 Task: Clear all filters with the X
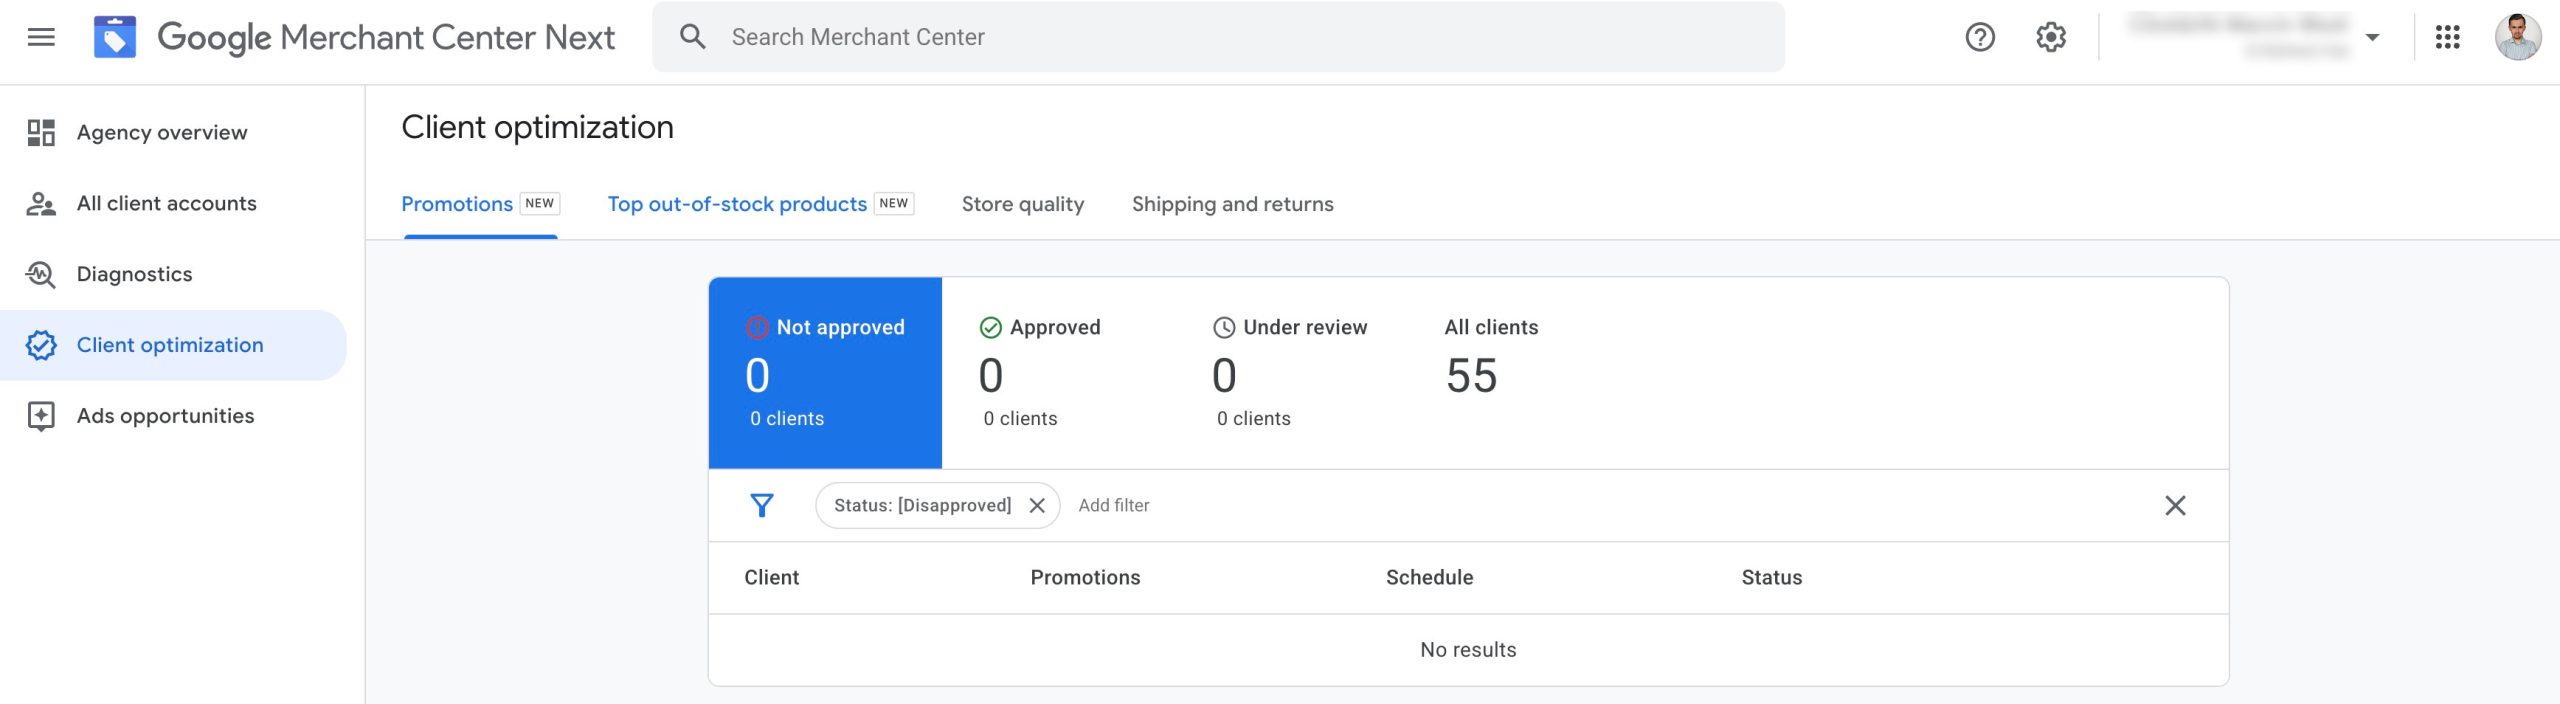pos(2175,505)
